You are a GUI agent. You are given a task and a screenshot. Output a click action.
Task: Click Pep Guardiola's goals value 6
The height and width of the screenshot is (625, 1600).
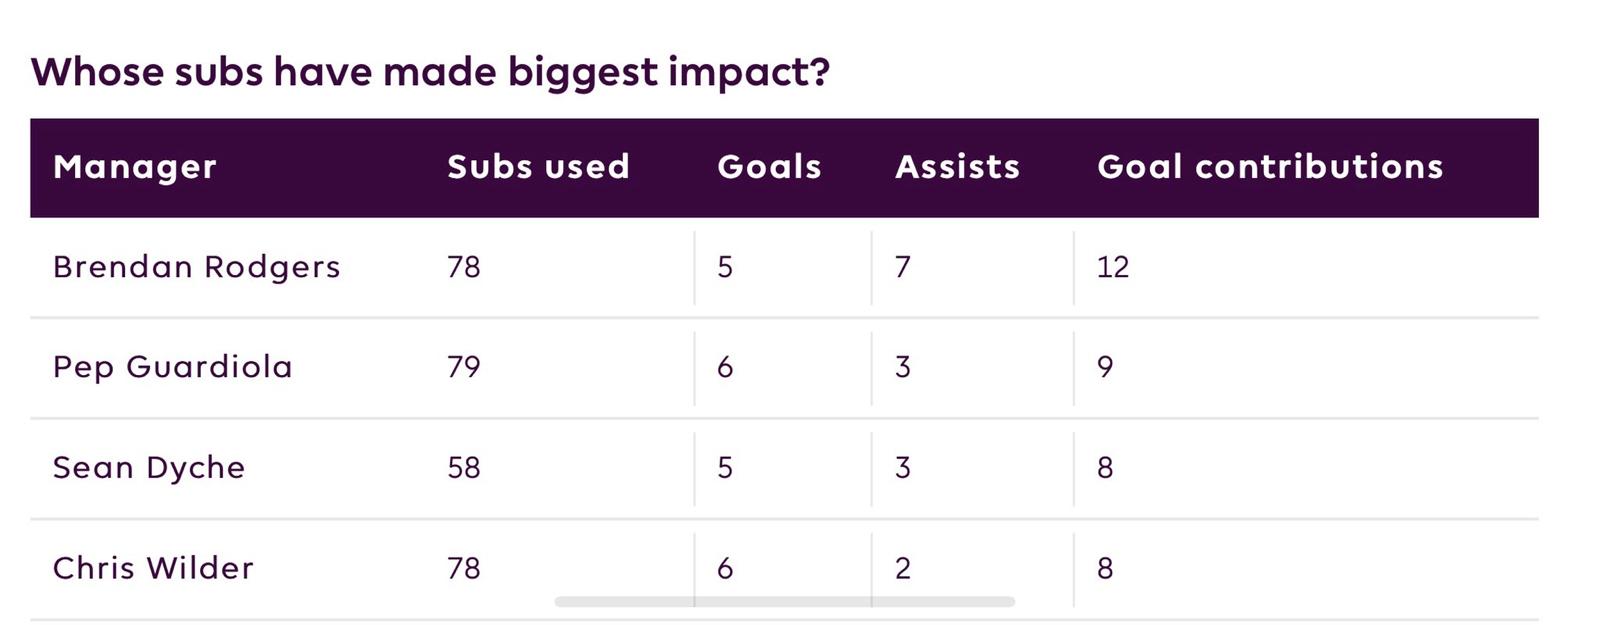click(725, 367)
